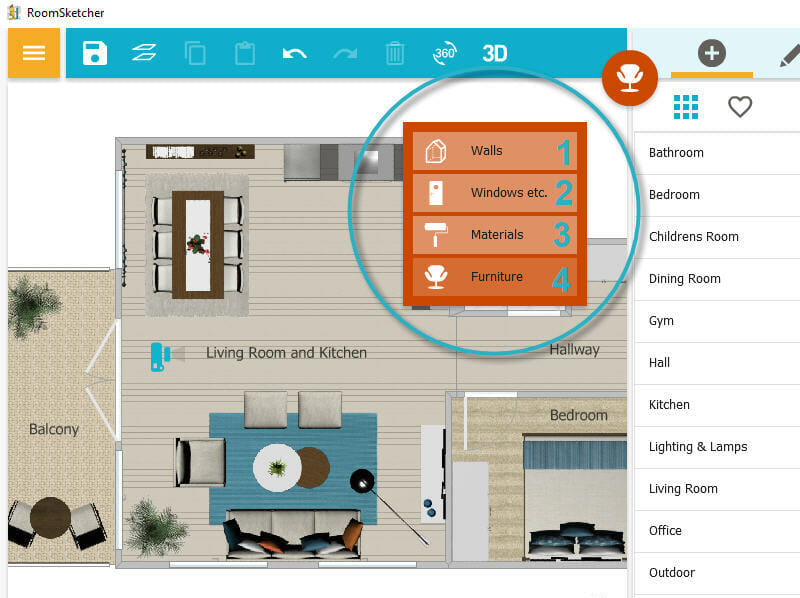Undo the last change
Screen dimensions: 800x598
pos(296,53)
